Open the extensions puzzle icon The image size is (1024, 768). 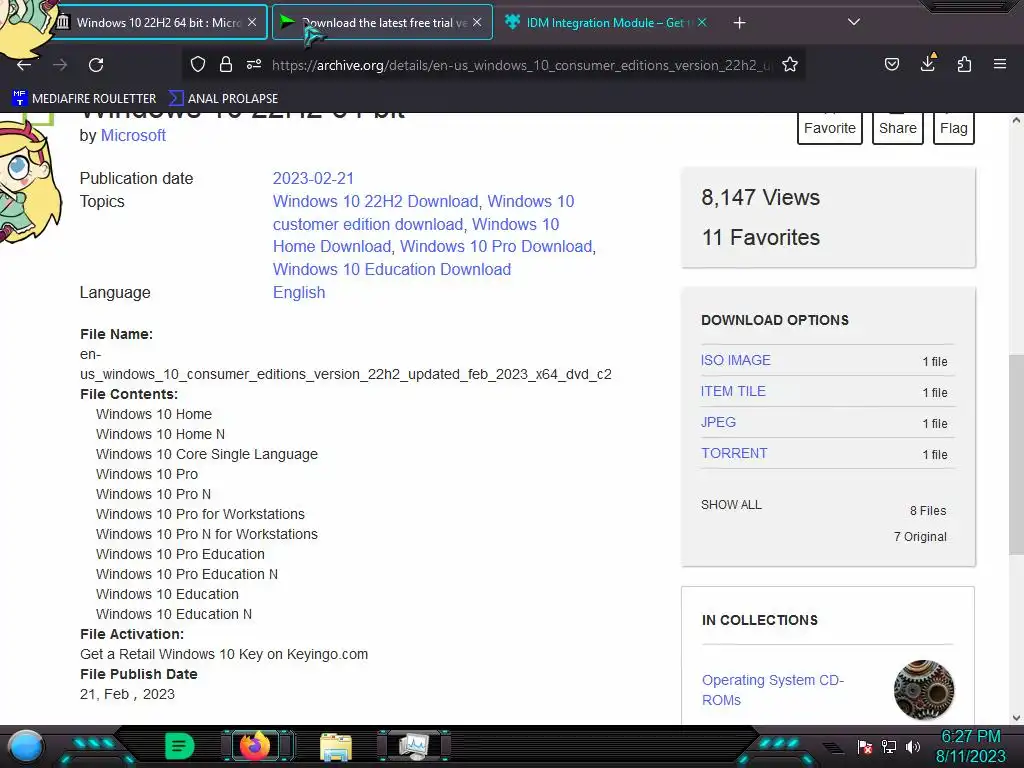[x=965, y=64]
